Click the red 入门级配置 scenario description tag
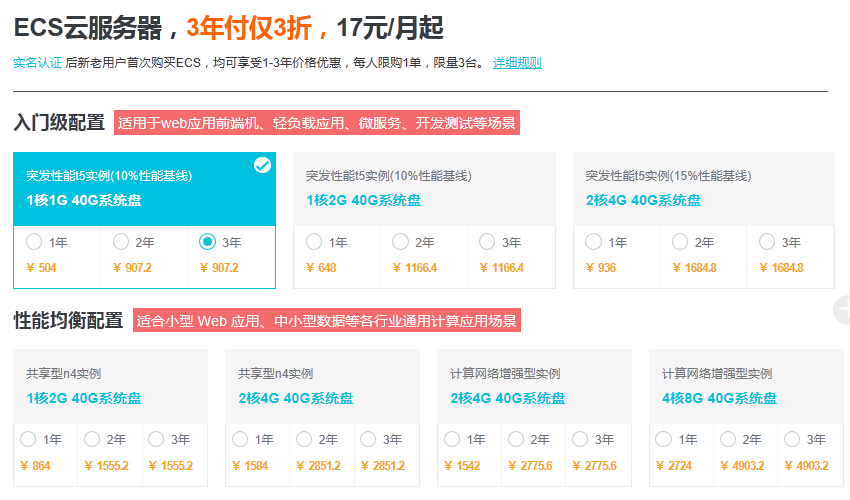 (x=317, y=124)
